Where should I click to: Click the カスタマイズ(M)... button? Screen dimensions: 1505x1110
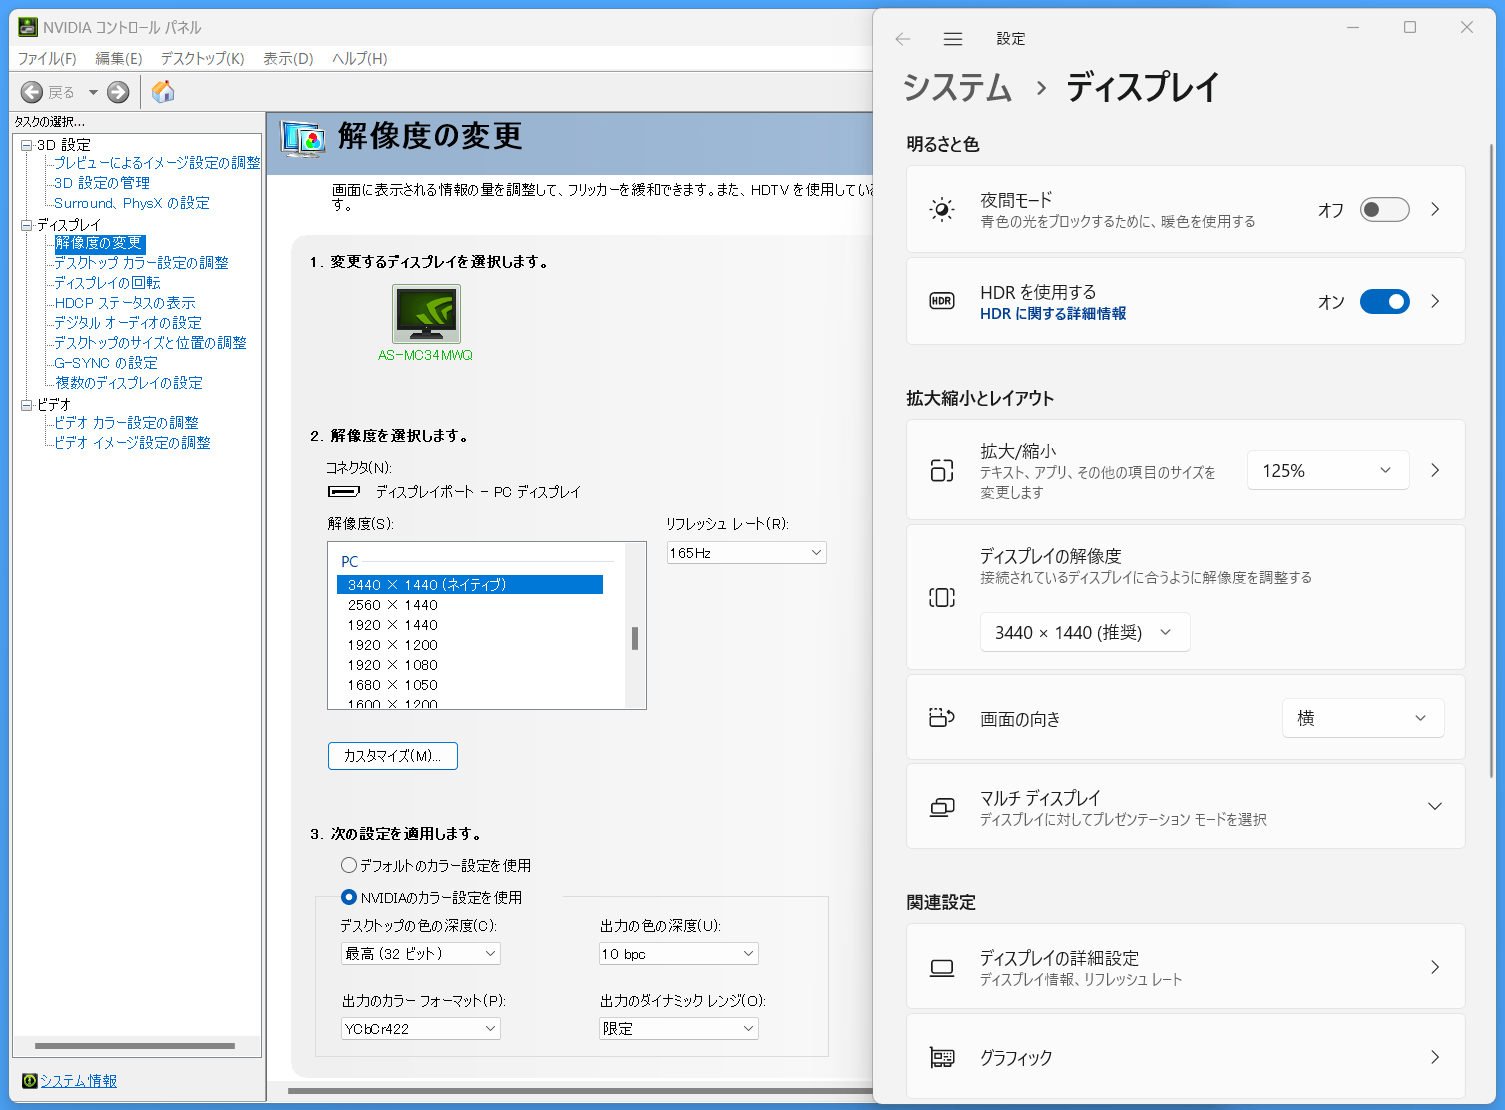click(x=393, y=756)
